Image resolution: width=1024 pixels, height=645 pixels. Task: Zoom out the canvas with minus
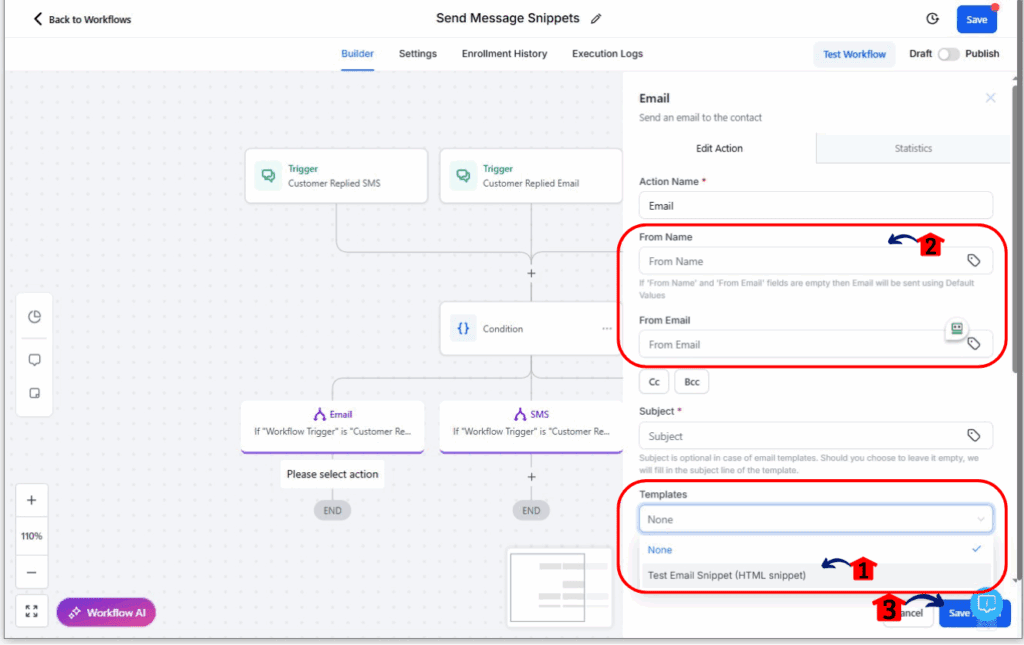tap(31, 573)
